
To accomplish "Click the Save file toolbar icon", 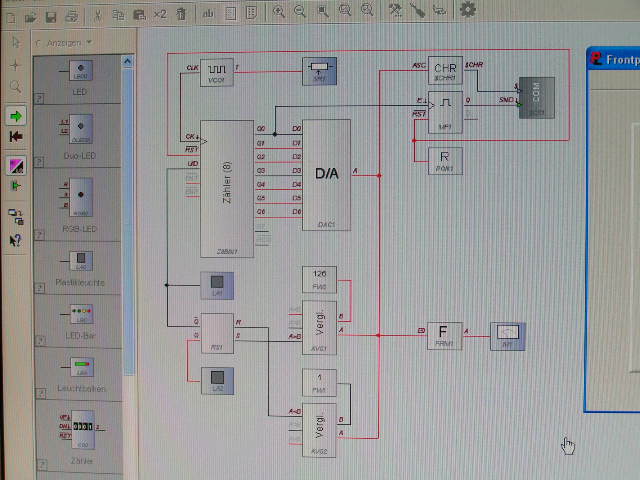I will 51,14.
